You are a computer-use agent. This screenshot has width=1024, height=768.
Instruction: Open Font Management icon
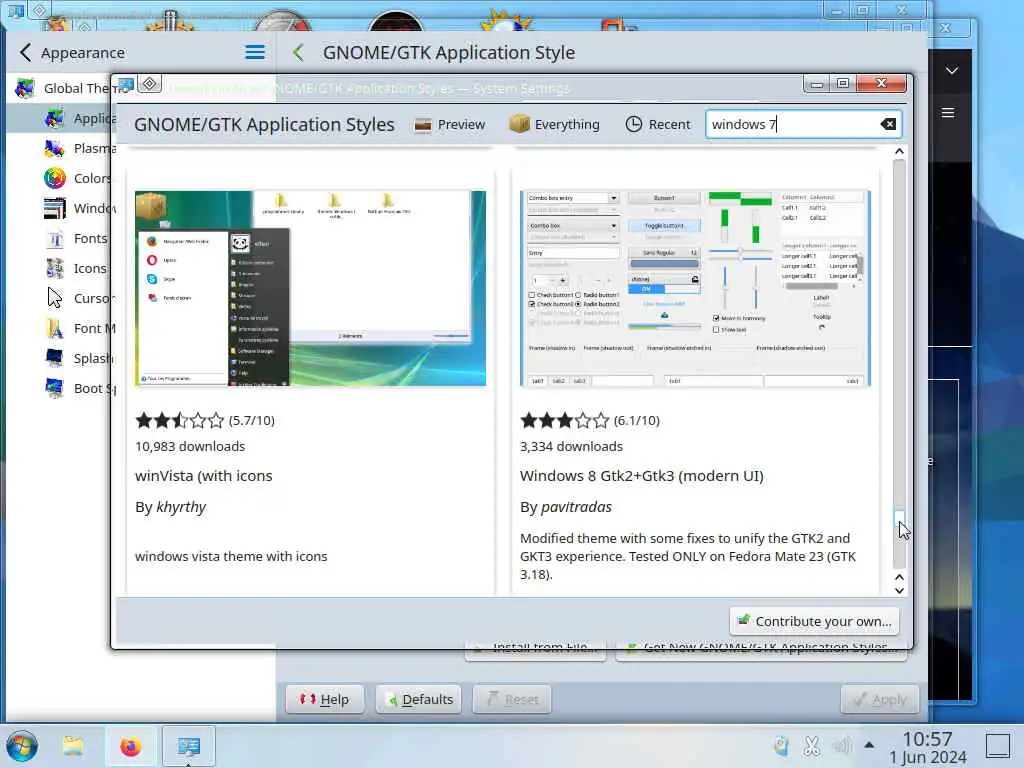[55, 328]
